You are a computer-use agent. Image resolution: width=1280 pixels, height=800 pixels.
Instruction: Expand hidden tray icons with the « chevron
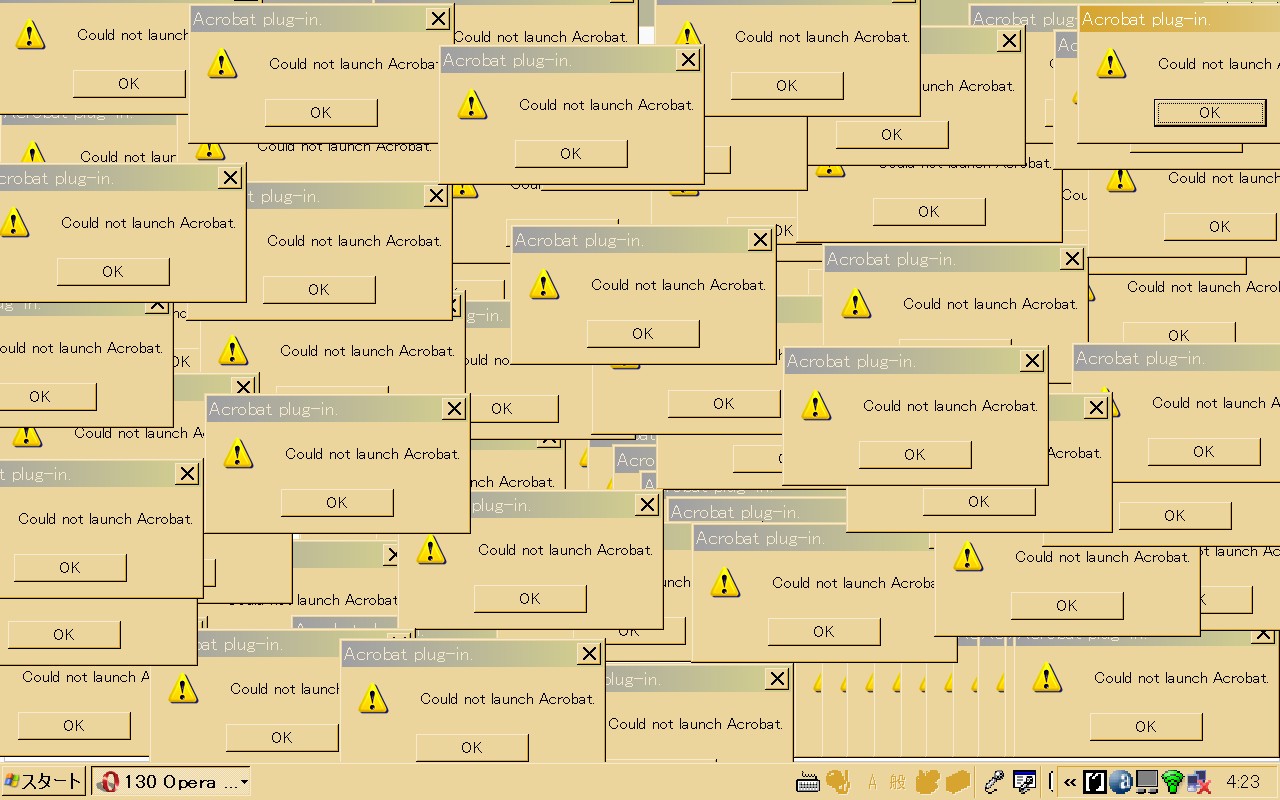coord(1070,782)
